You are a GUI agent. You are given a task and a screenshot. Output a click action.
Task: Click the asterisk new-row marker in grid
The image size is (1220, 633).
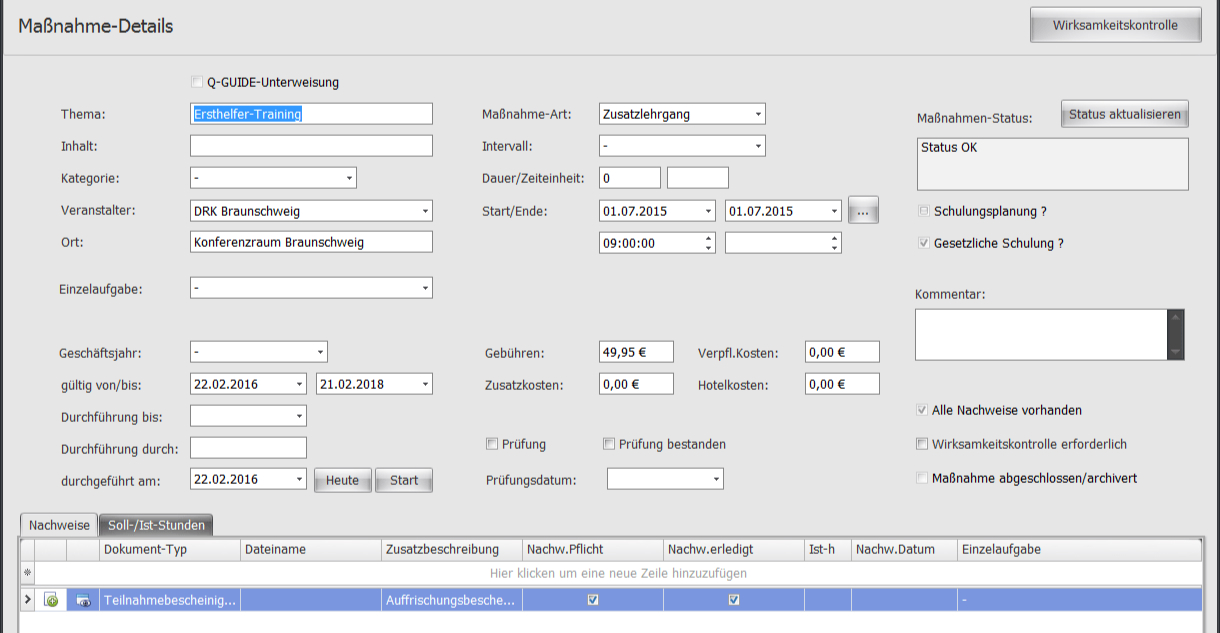coord(27,573)
